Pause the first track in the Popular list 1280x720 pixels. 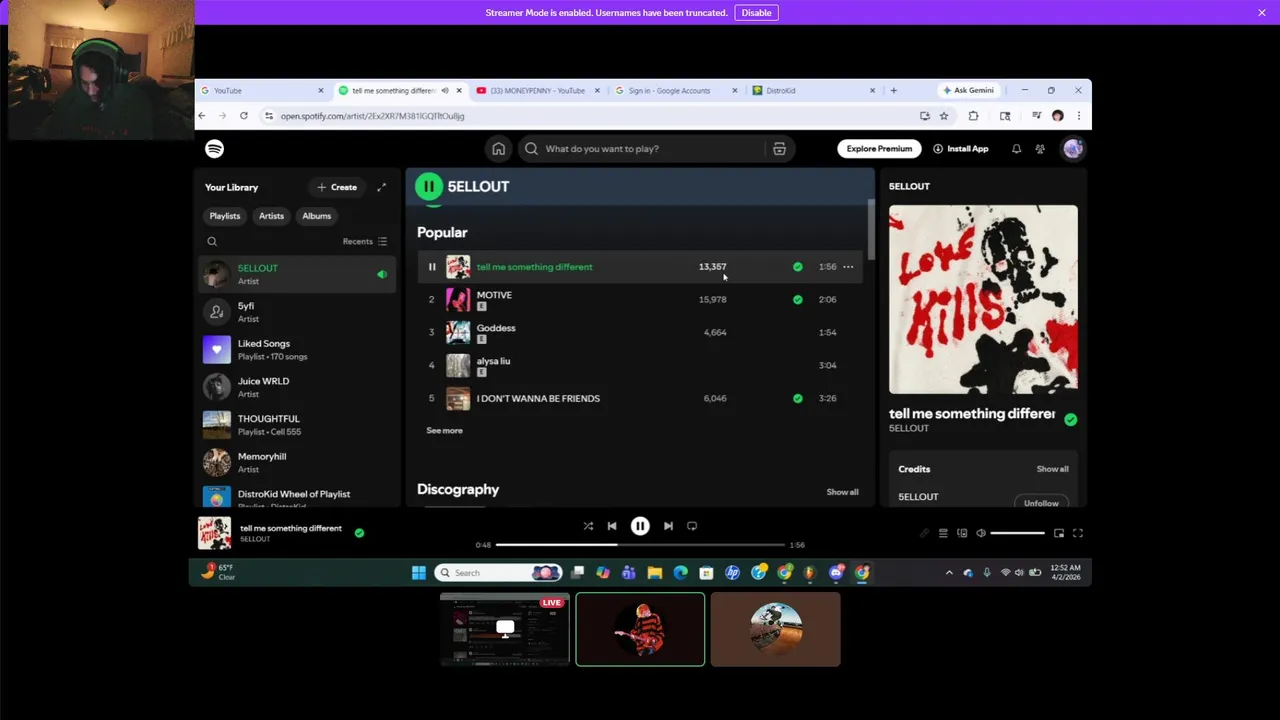coord(432,267)
